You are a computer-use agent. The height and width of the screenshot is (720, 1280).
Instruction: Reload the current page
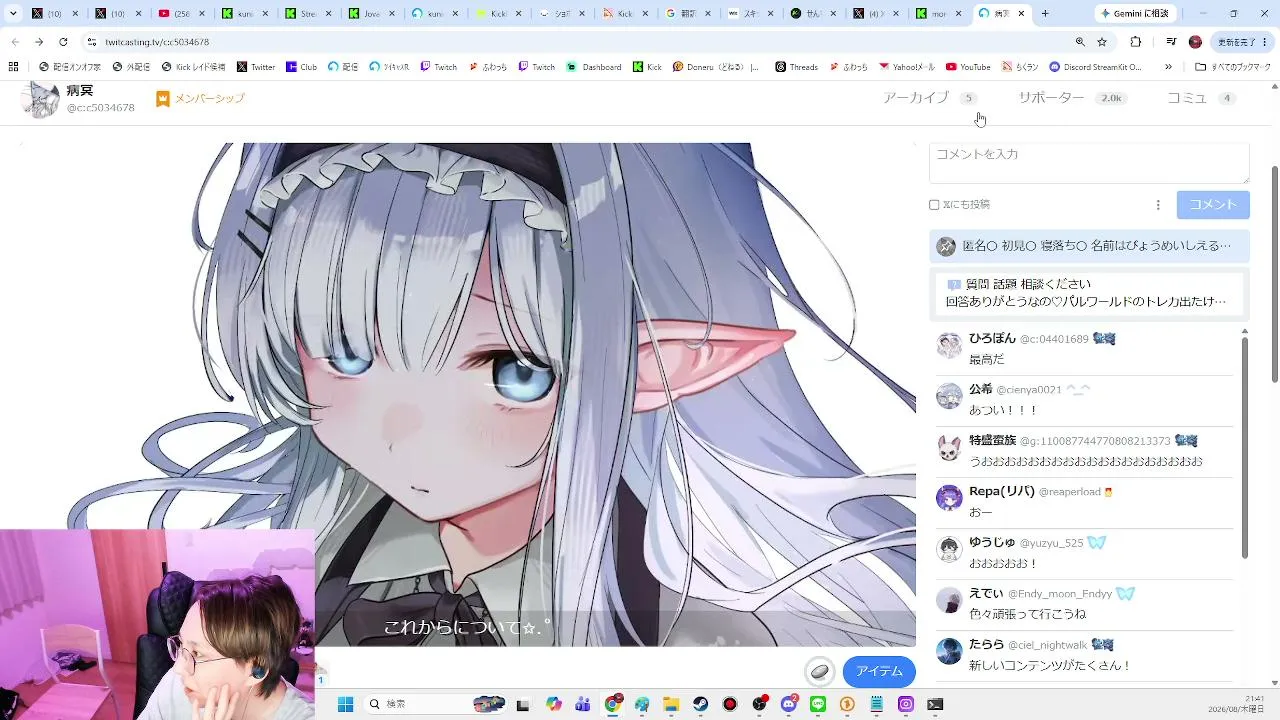pos(63,42)
